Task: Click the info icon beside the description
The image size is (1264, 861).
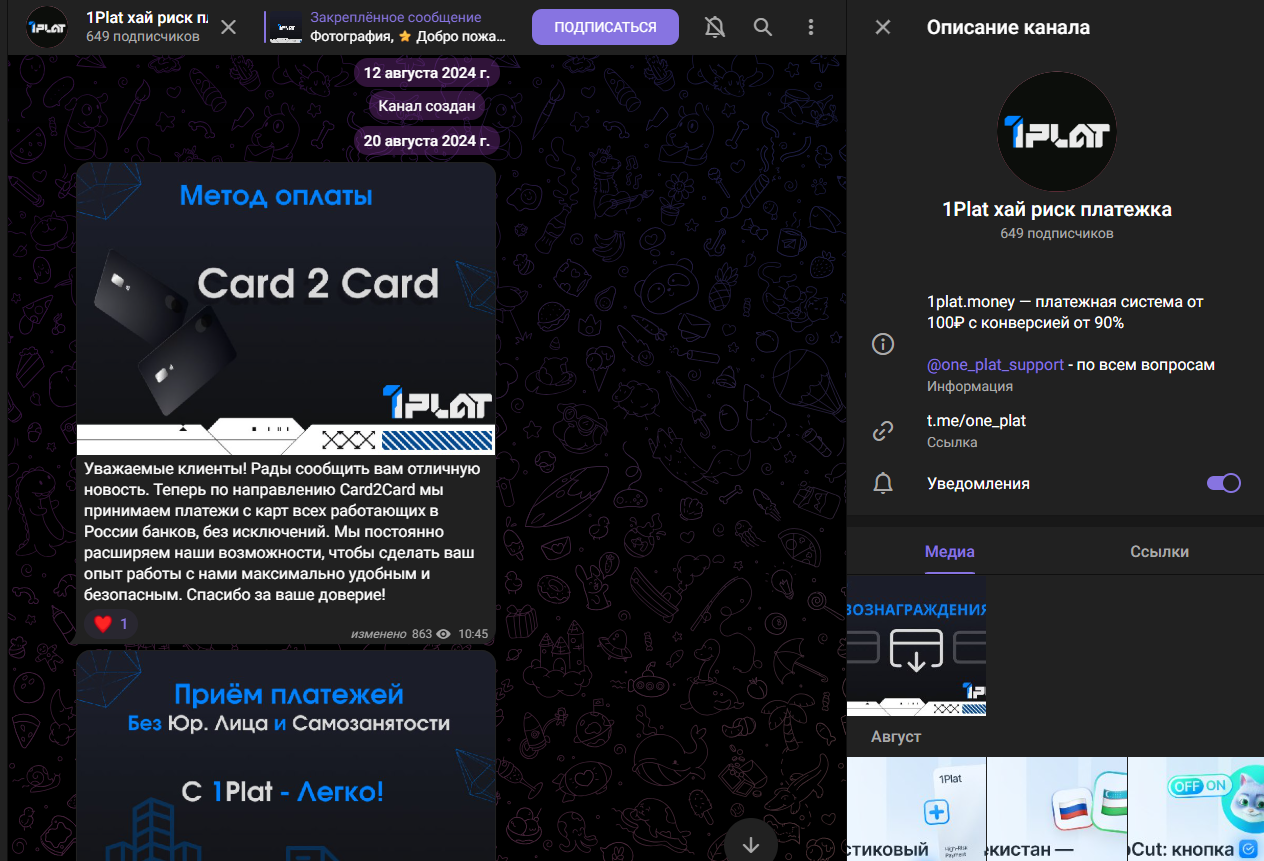Action: (883, 344)
